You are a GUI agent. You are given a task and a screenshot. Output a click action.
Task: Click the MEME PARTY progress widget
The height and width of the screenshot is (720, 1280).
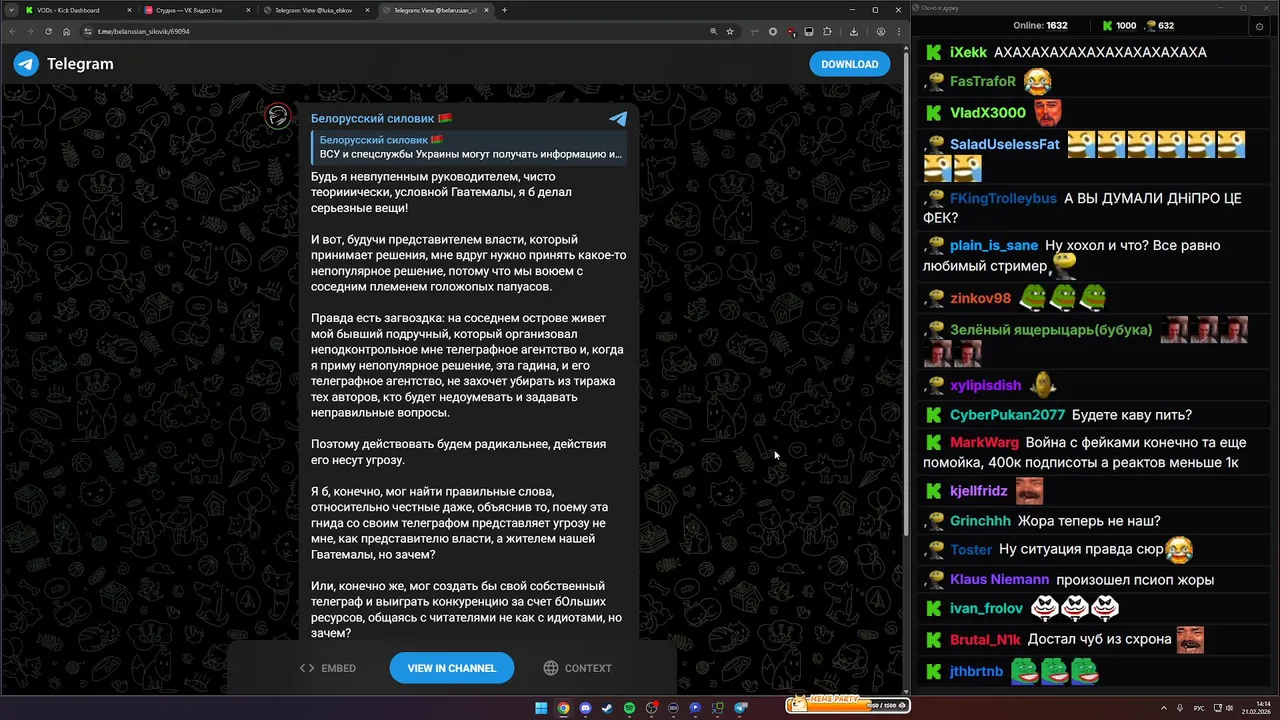pos(847,705)
